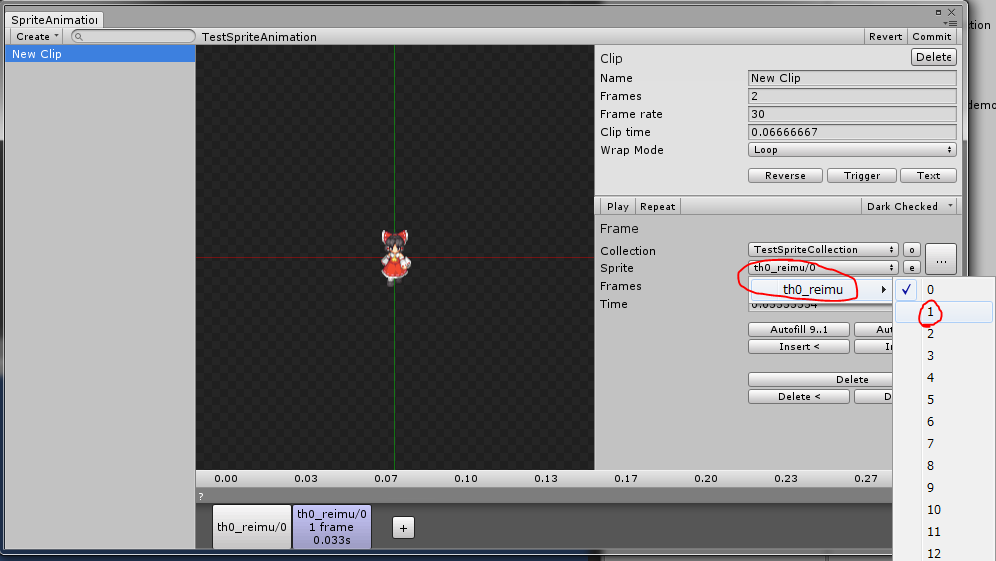Click the question mark below the ruler

[x=201, y=496]
